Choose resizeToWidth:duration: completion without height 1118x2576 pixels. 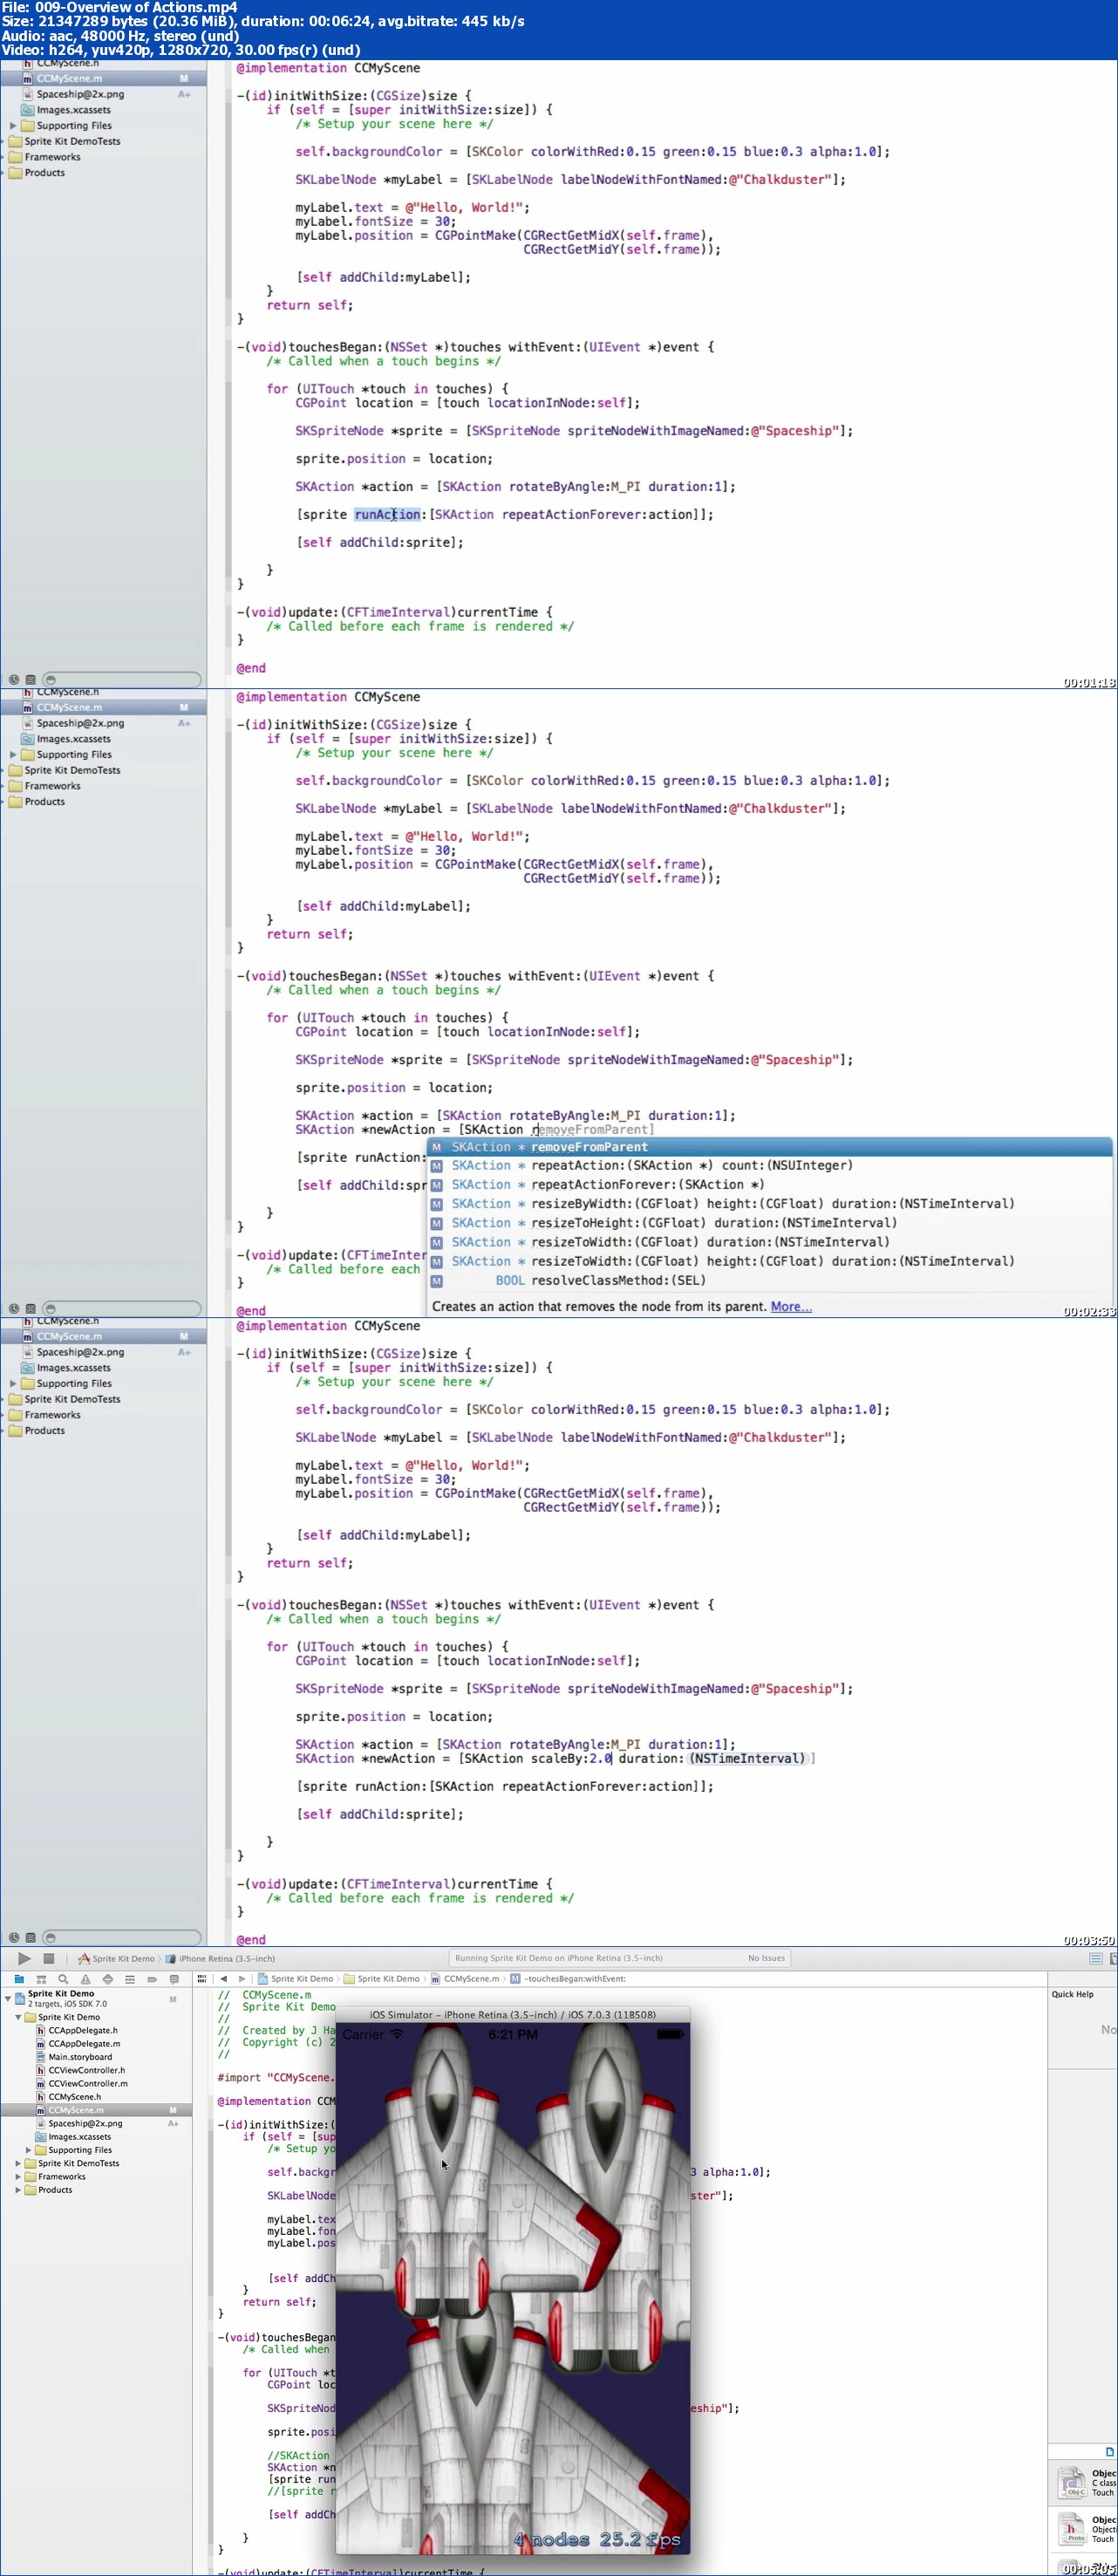[x=770, y=1241]
